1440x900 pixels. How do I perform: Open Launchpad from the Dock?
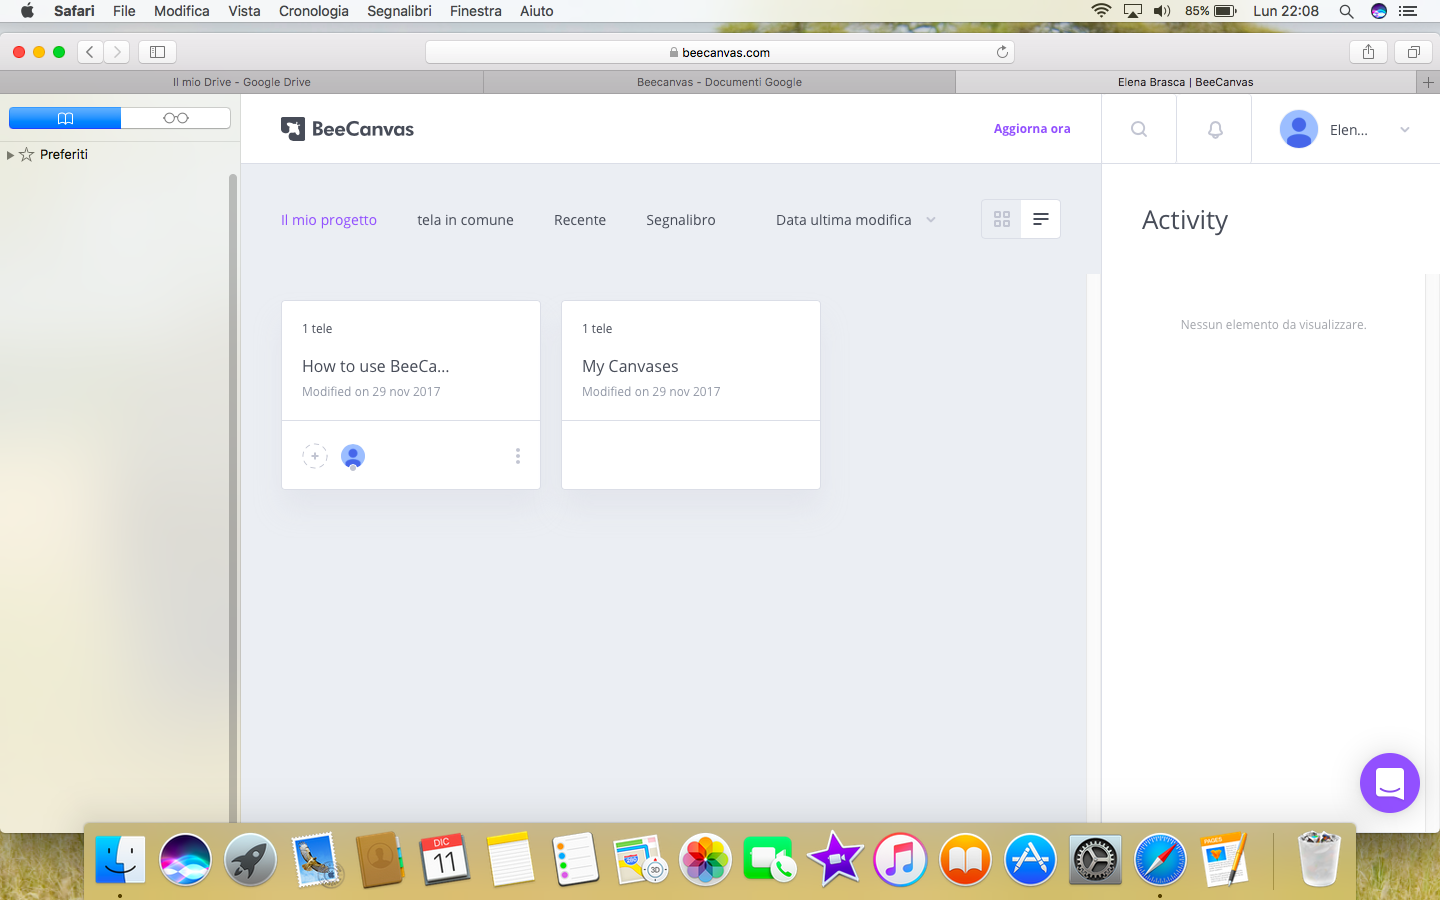point(250,859)
